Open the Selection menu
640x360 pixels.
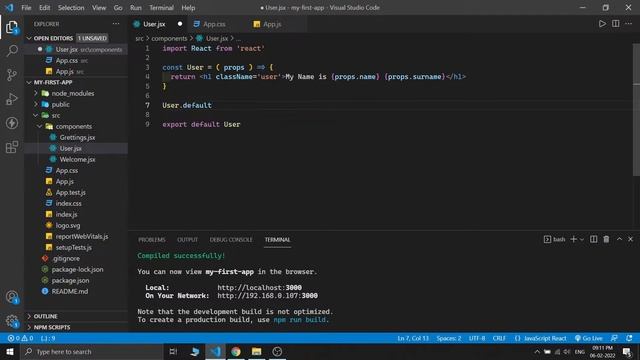coord(71,8)
